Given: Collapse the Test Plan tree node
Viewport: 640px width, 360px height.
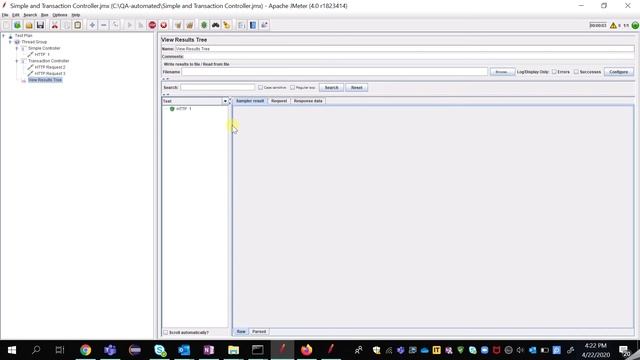Looking at the screenshot, I should click(x=4, y=36).
